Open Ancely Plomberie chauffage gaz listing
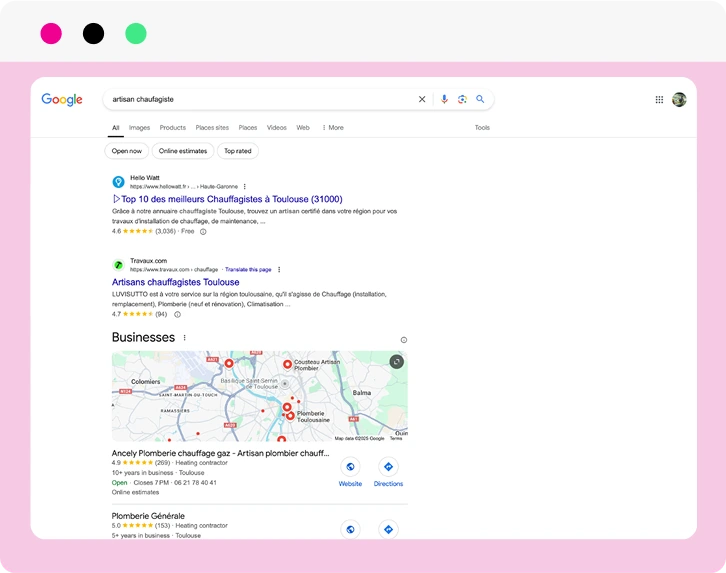The image size is (726, 573). (220, 453)
